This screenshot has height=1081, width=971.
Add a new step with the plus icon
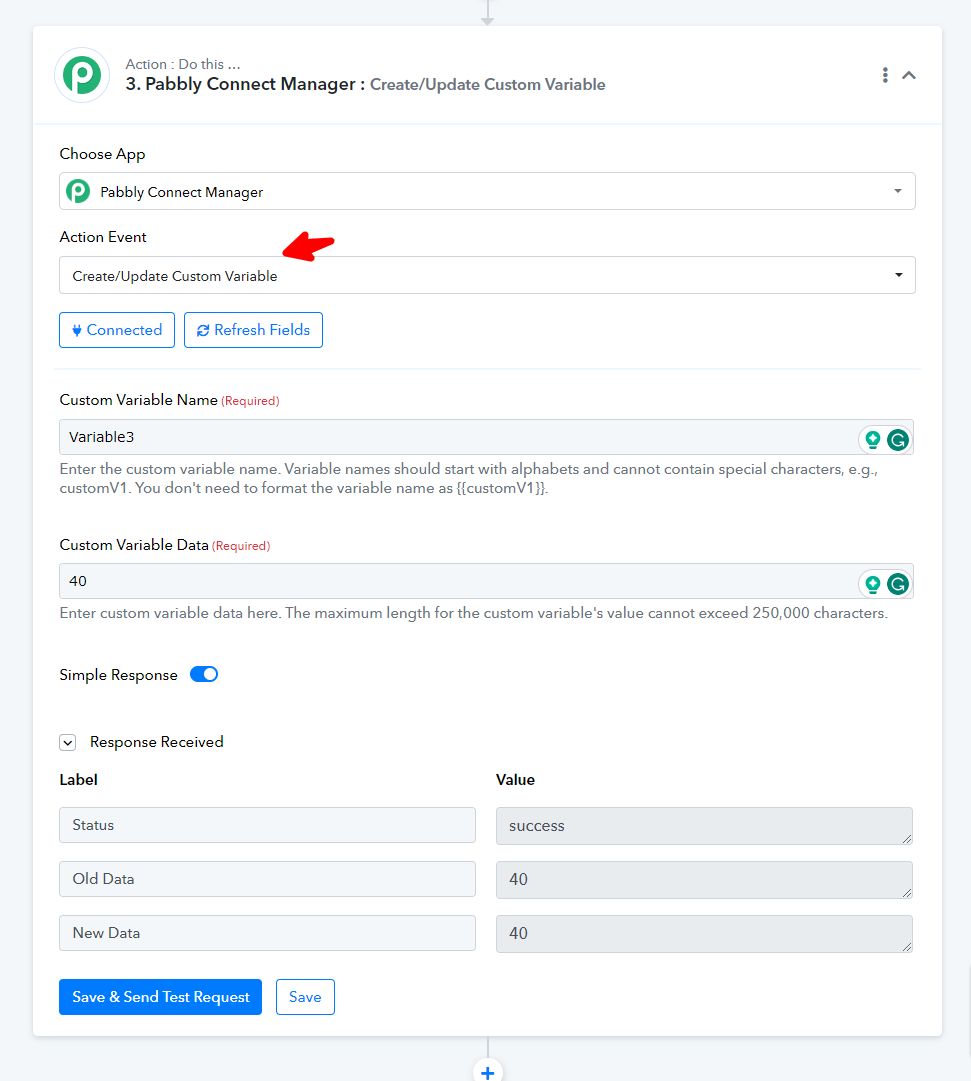click(x=488, y=1072)
